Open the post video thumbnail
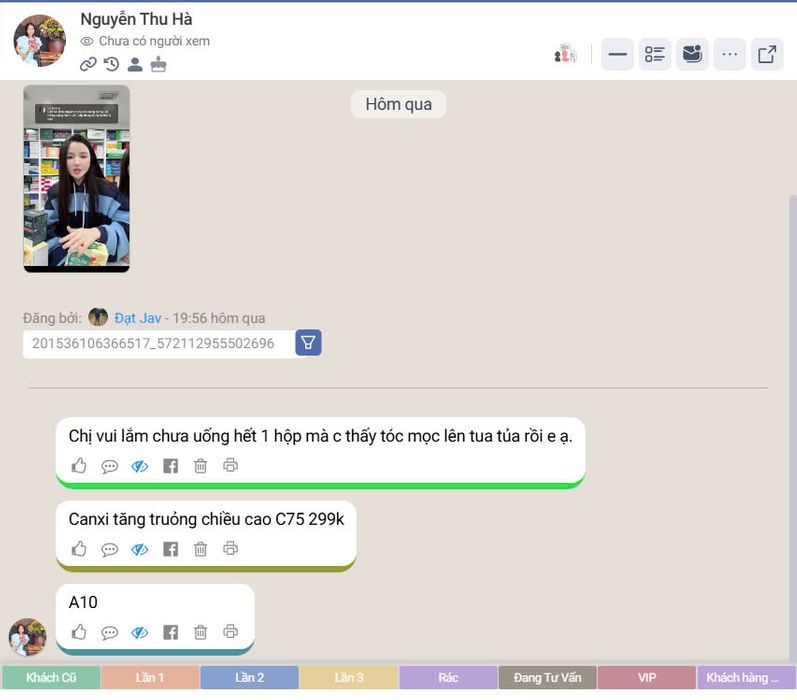The width and height of the screenshot is (797, 700). [77, 178]
